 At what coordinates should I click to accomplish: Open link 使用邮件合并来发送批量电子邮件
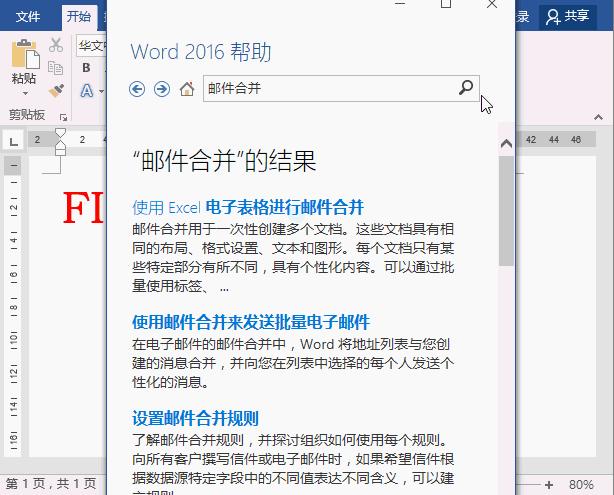click(x=251, y=322)
